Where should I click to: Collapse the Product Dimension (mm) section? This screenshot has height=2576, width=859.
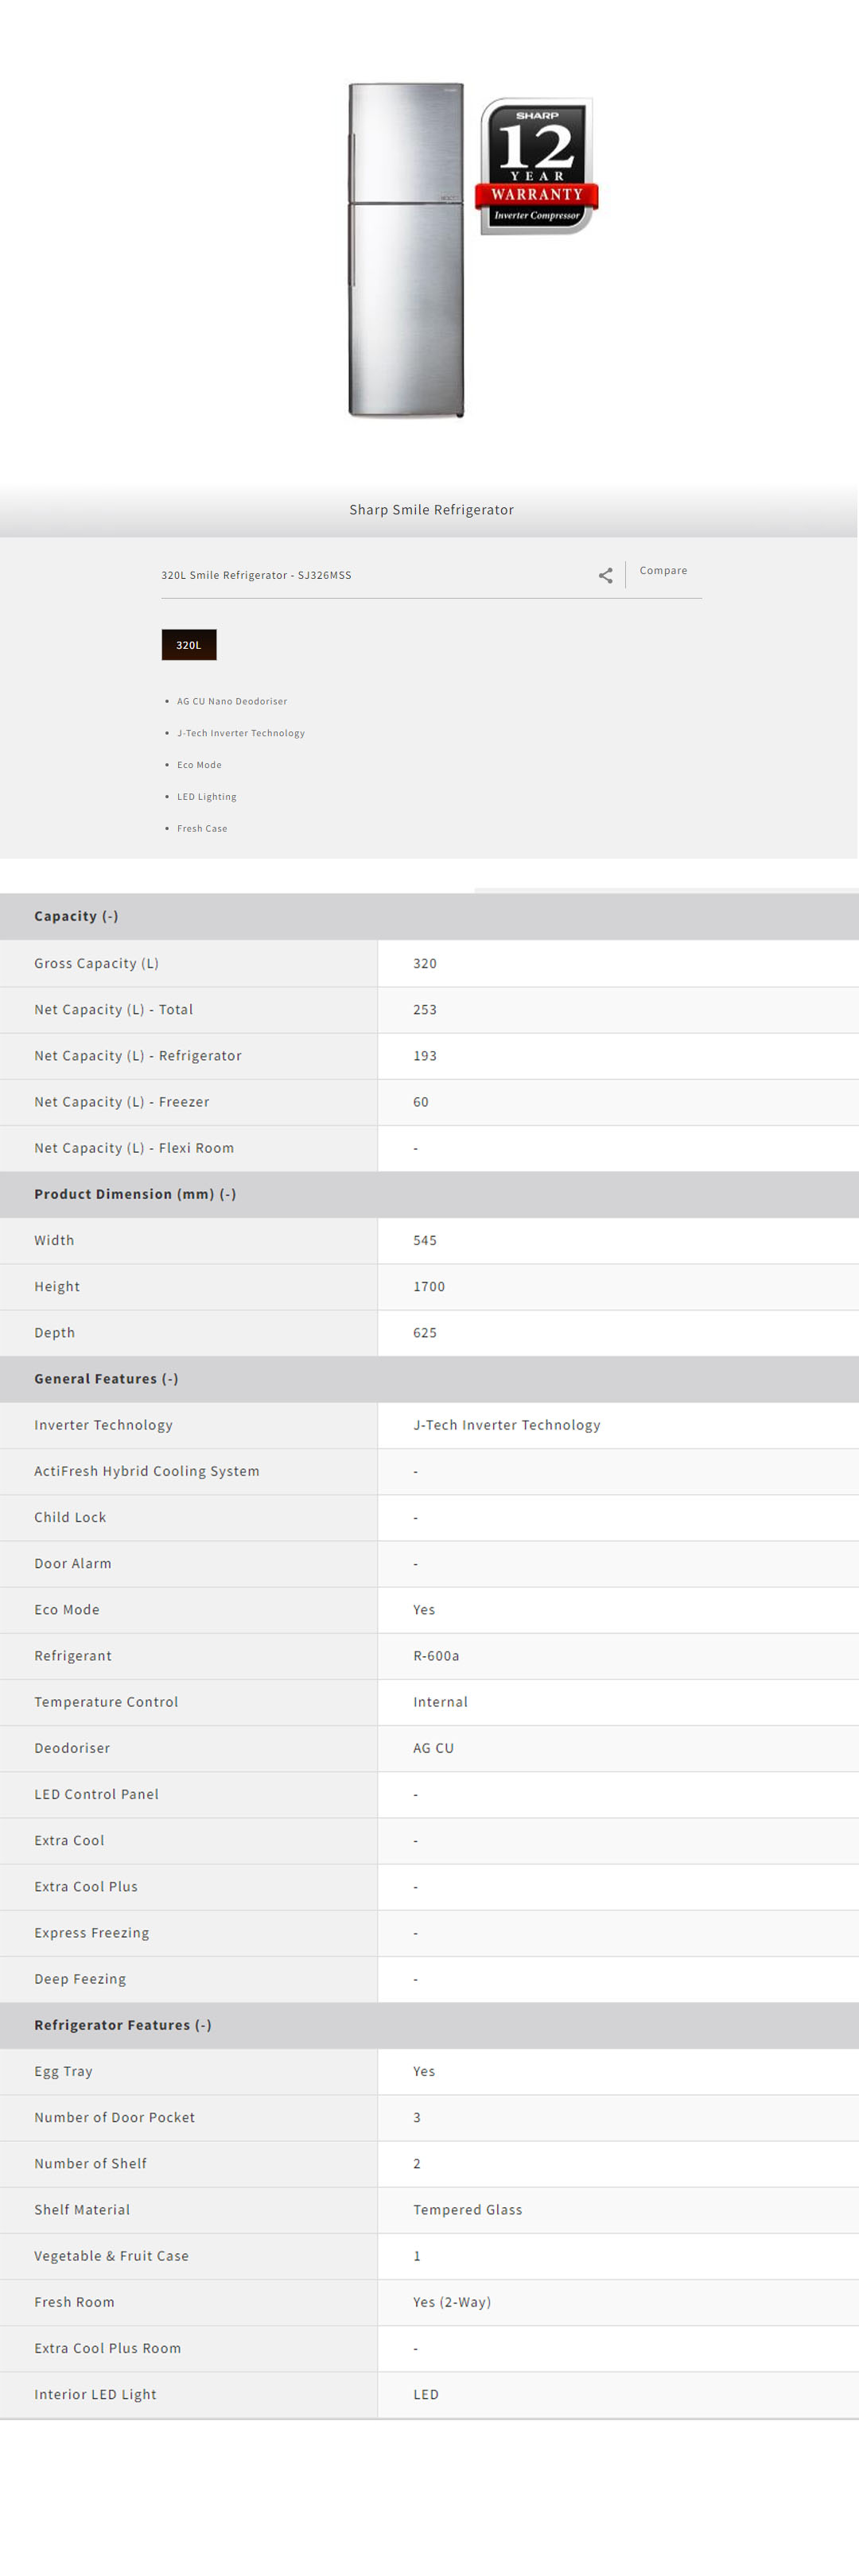coord(135,1194)
